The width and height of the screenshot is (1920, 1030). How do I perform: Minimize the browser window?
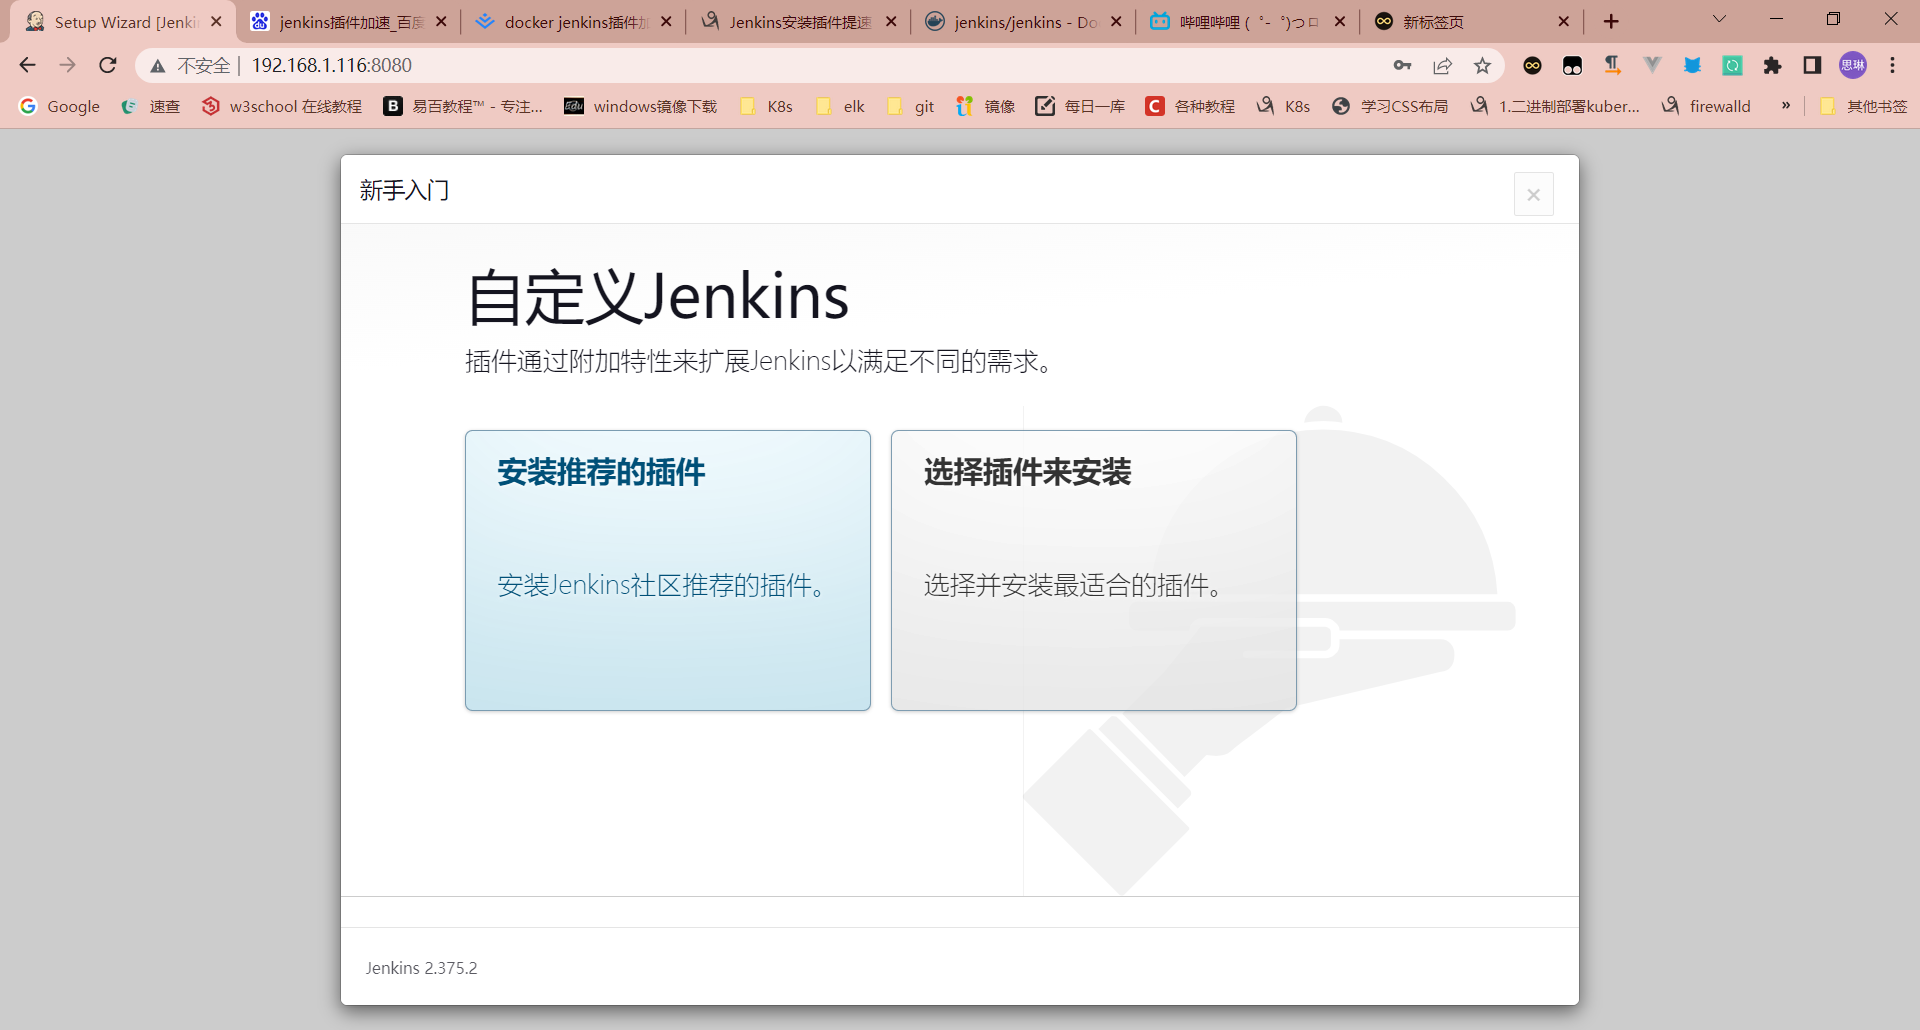pos(1776,19)
